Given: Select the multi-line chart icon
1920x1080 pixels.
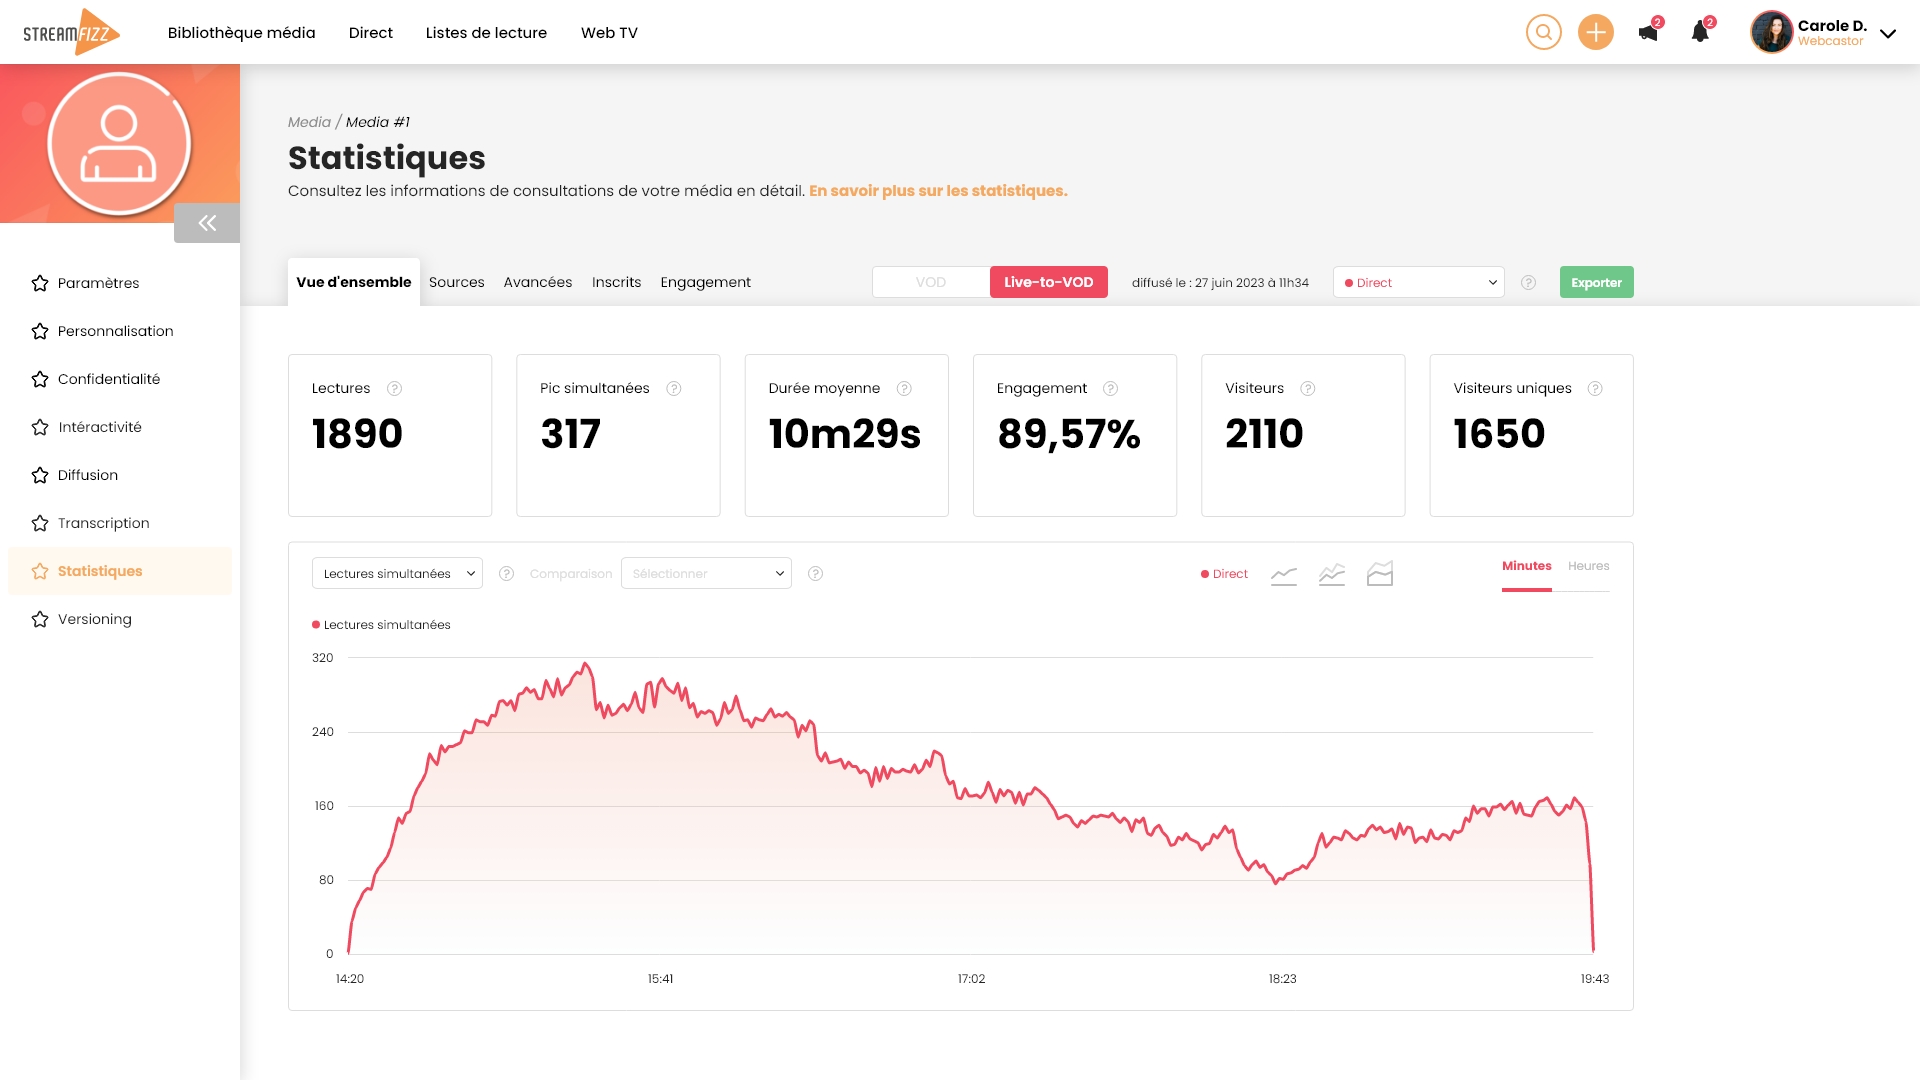Looking at the screenshot, I should click(x=1332, y=574).
